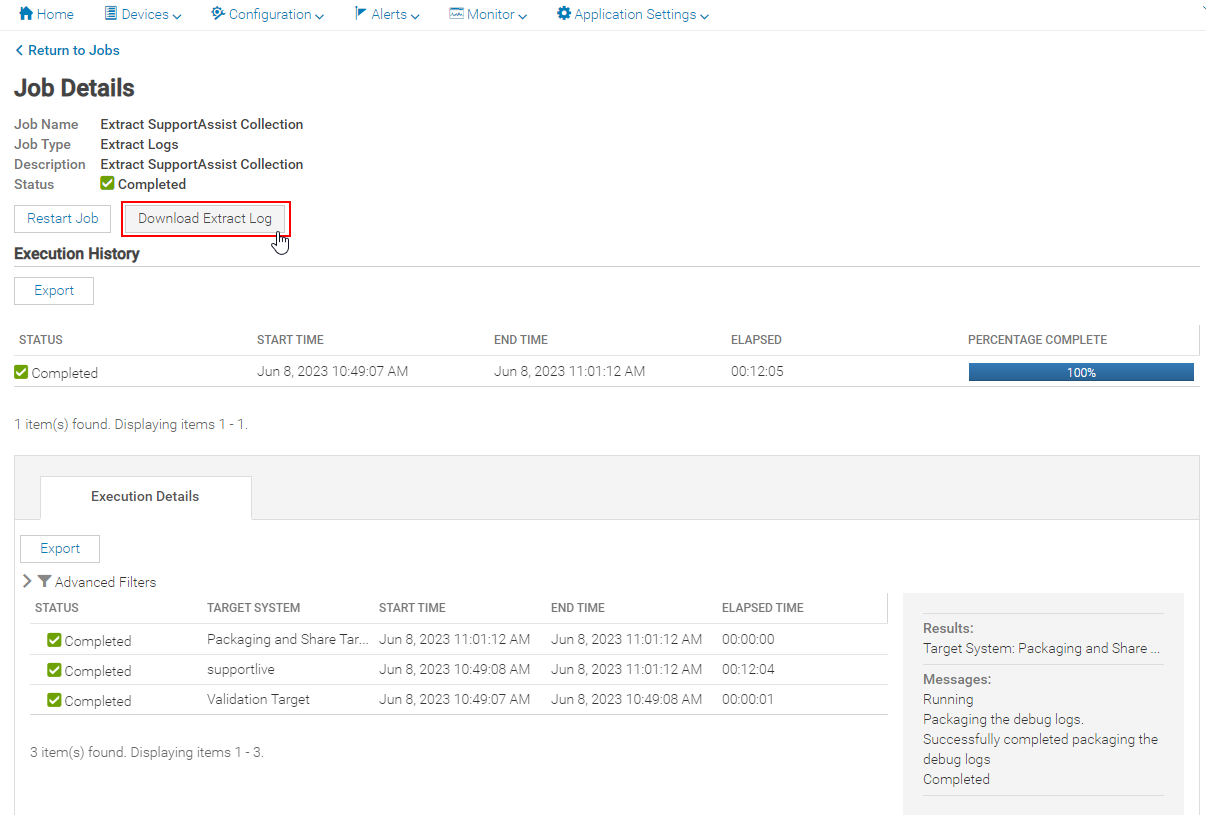Click the Return to Jobs link

coord(74,49)
